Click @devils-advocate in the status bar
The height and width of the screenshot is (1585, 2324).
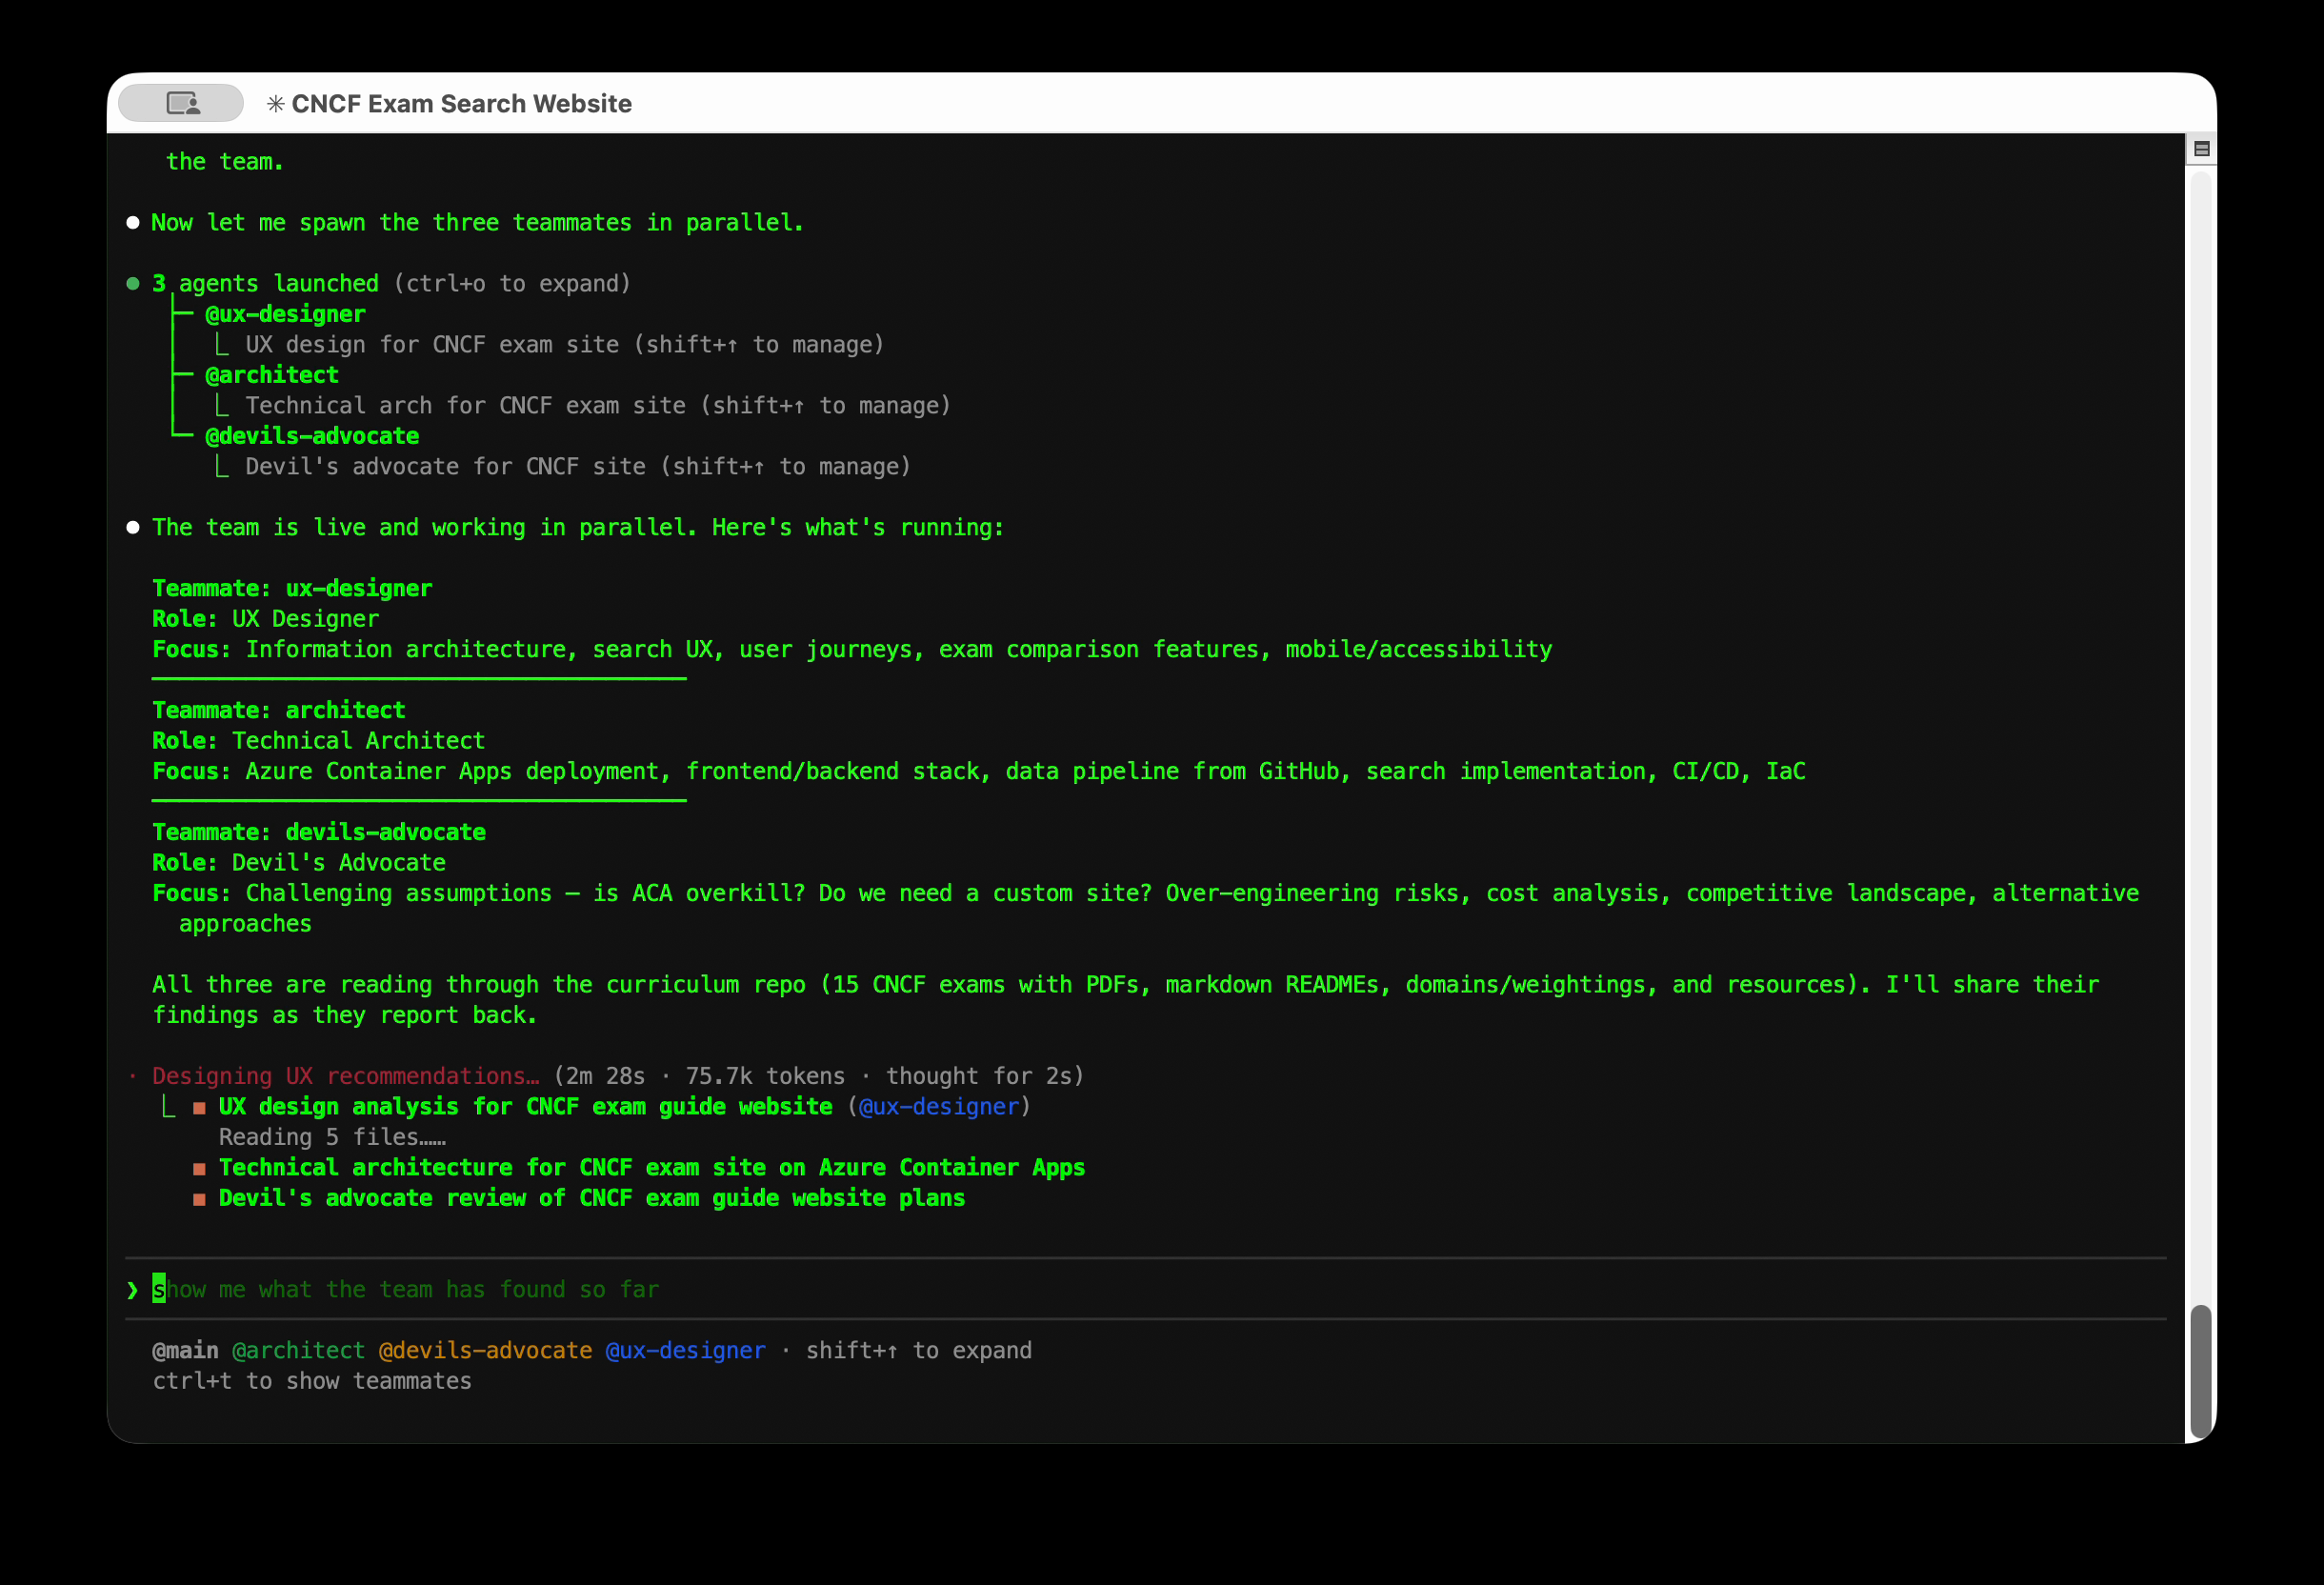(x=487, y=1349)
